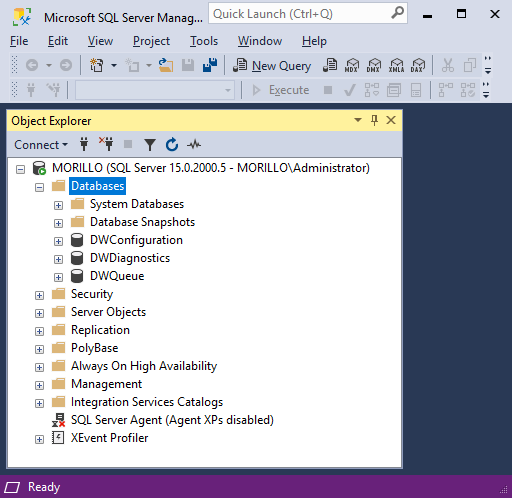Click the Save All disks icon
This screenshot has width=512, height=498.
[210, 65]
